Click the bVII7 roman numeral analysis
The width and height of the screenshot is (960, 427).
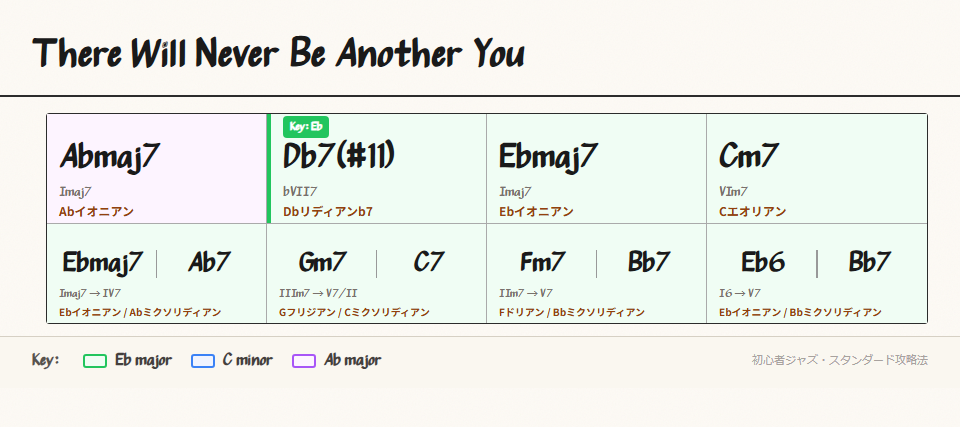[300, 192]
